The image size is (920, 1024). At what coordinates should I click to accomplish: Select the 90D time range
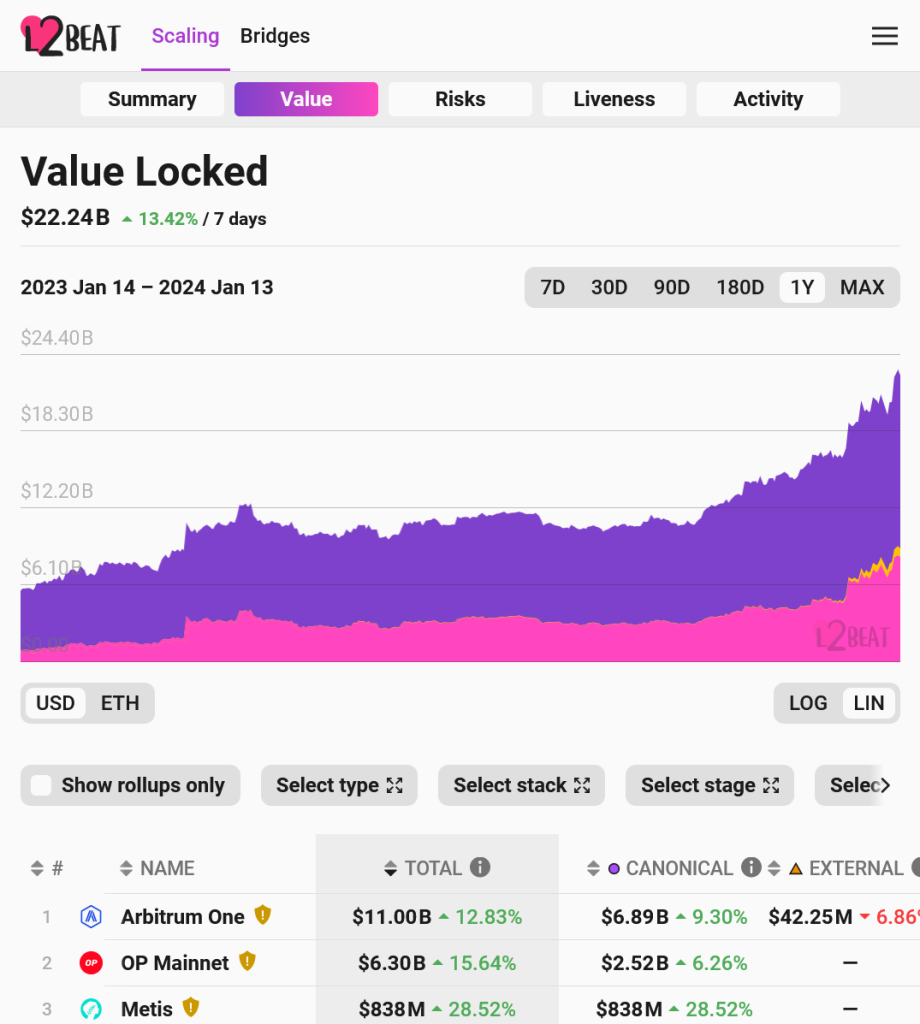coord(672,287)
